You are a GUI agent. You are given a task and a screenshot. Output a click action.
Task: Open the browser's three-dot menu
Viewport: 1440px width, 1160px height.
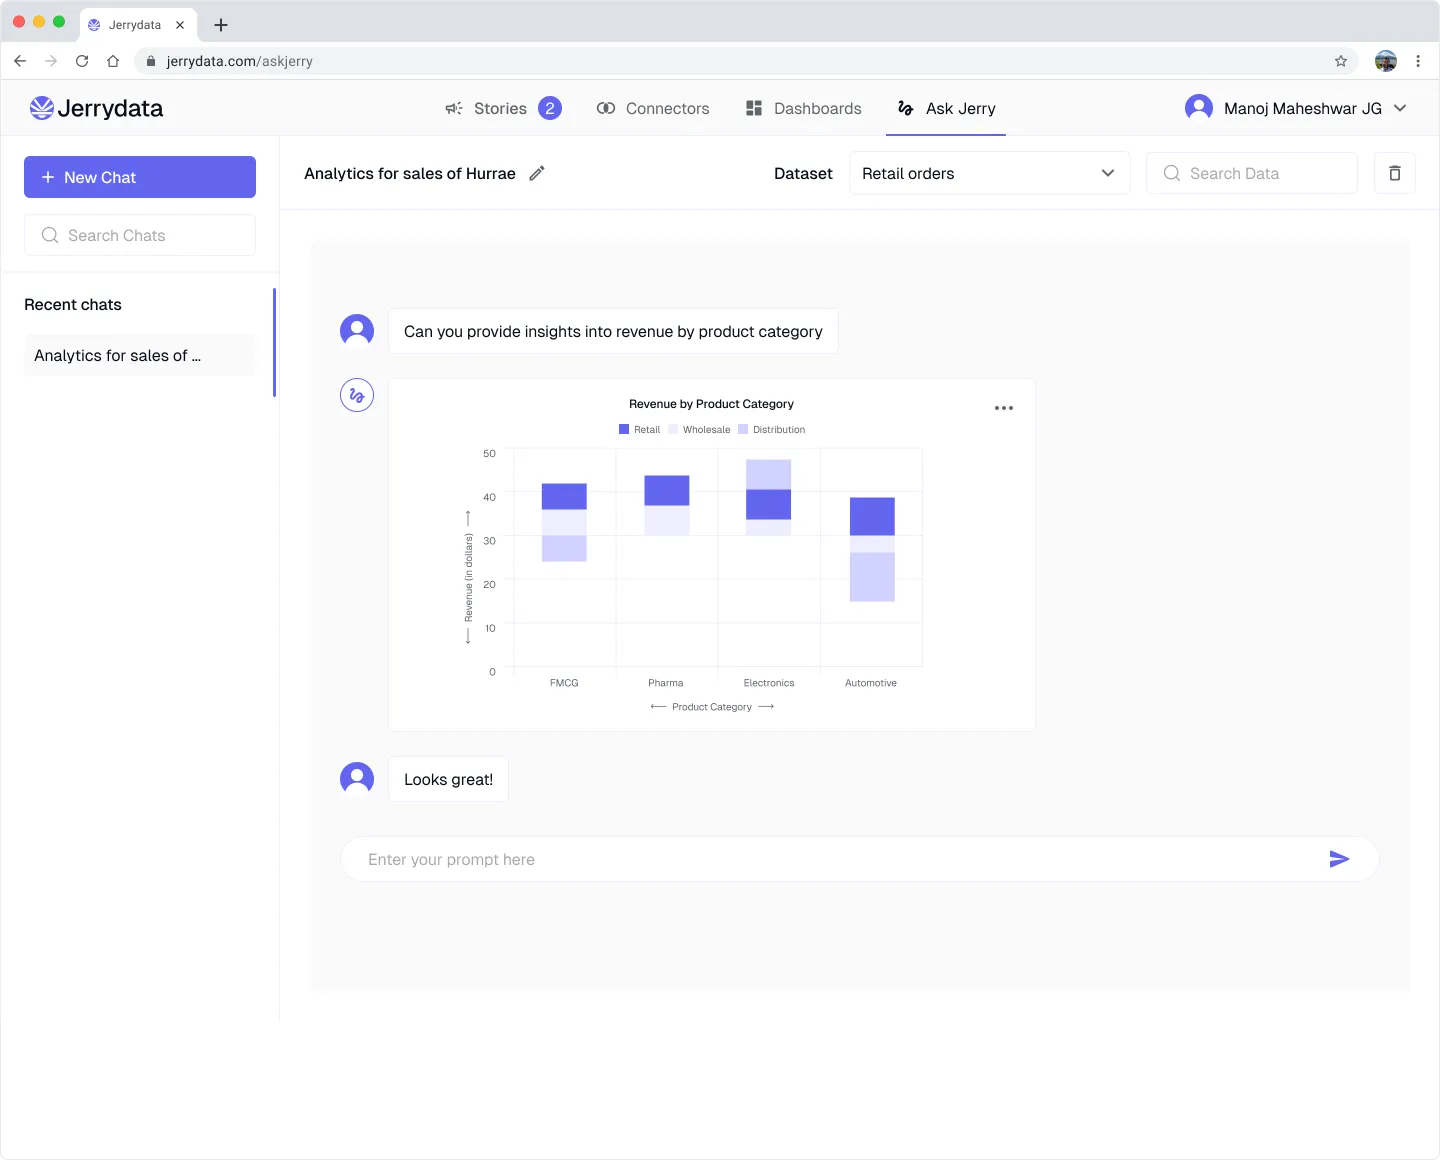pos(1418,61)
